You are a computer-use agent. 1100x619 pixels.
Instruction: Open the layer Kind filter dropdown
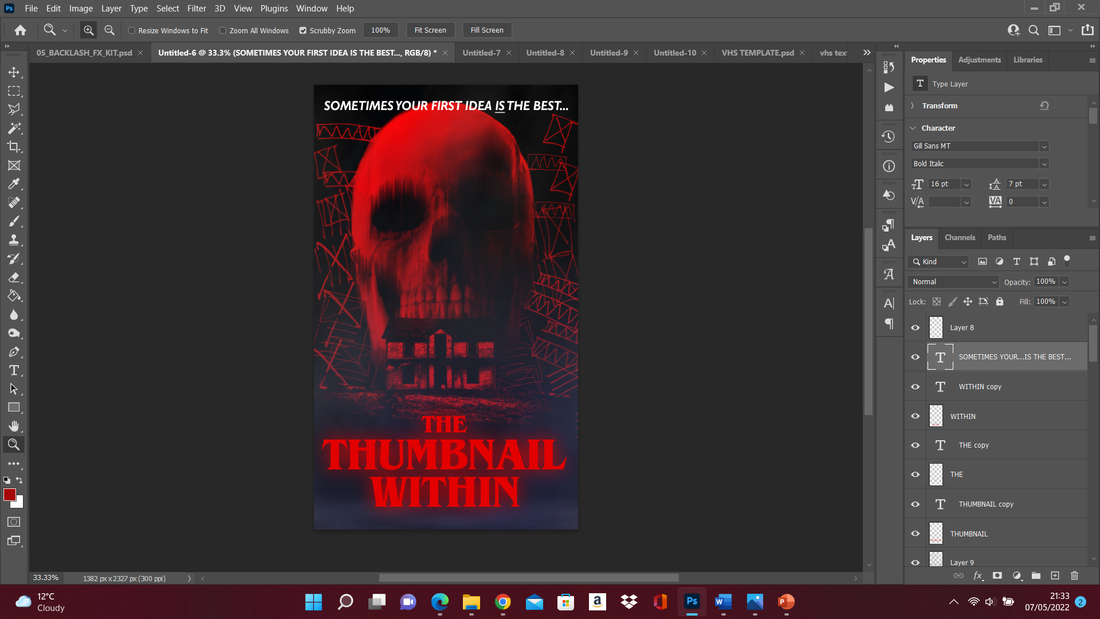[x=940, y=262]
